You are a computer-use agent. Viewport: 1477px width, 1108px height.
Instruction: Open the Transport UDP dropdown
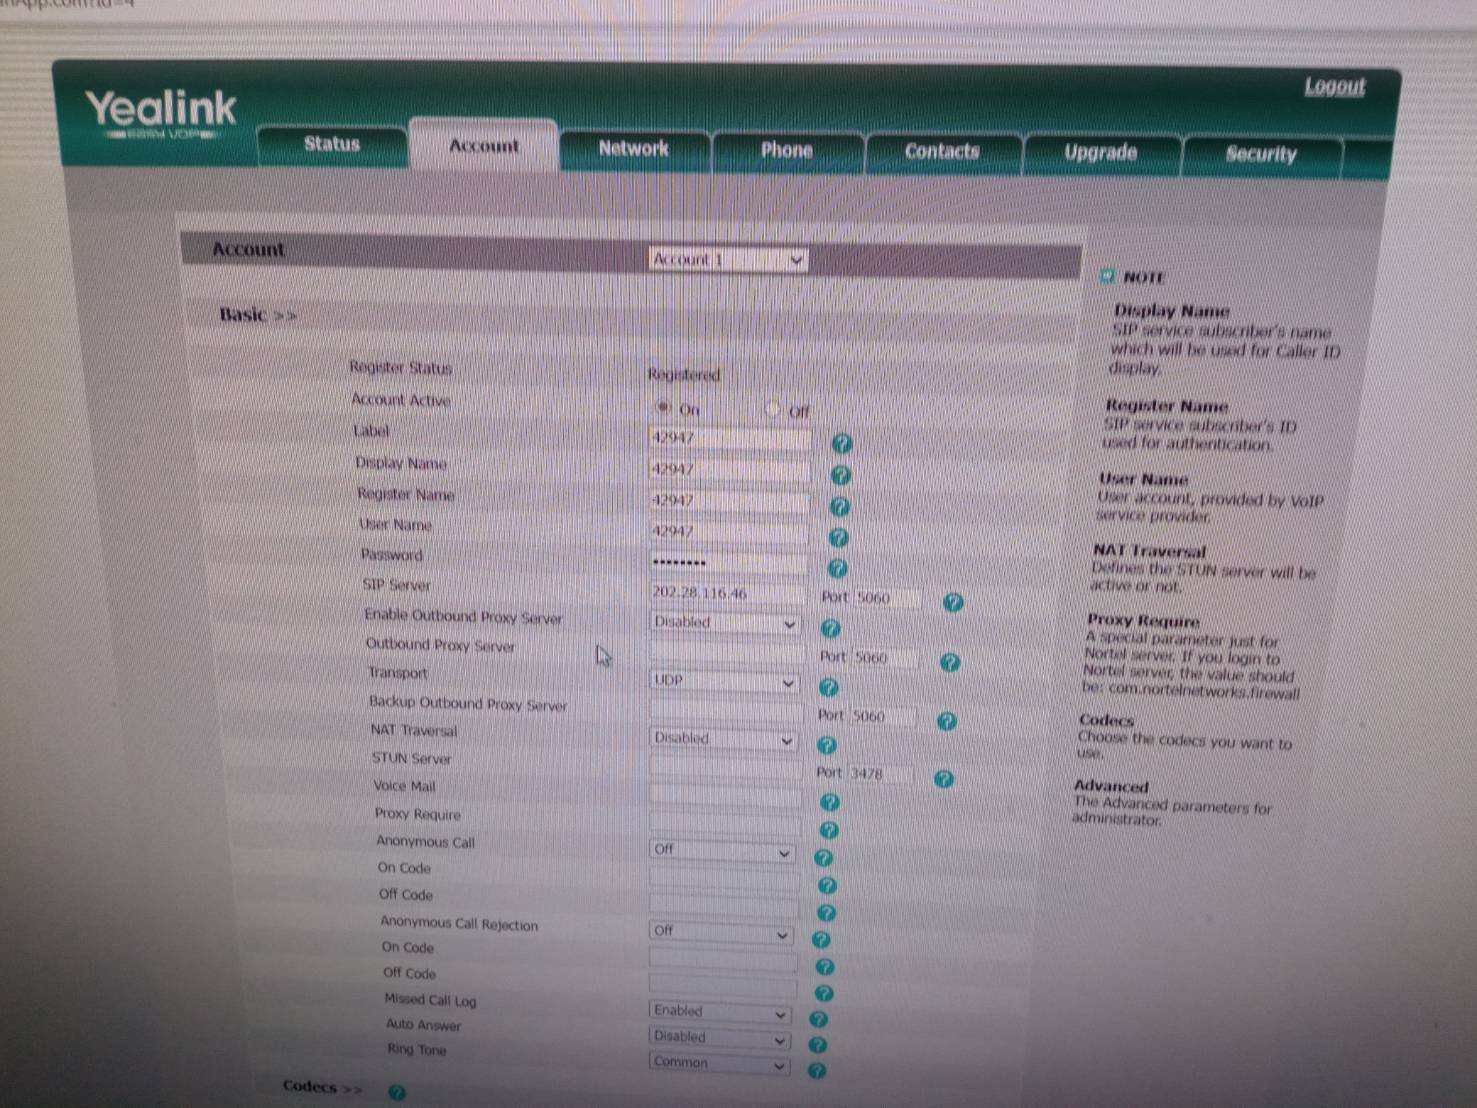725,681
